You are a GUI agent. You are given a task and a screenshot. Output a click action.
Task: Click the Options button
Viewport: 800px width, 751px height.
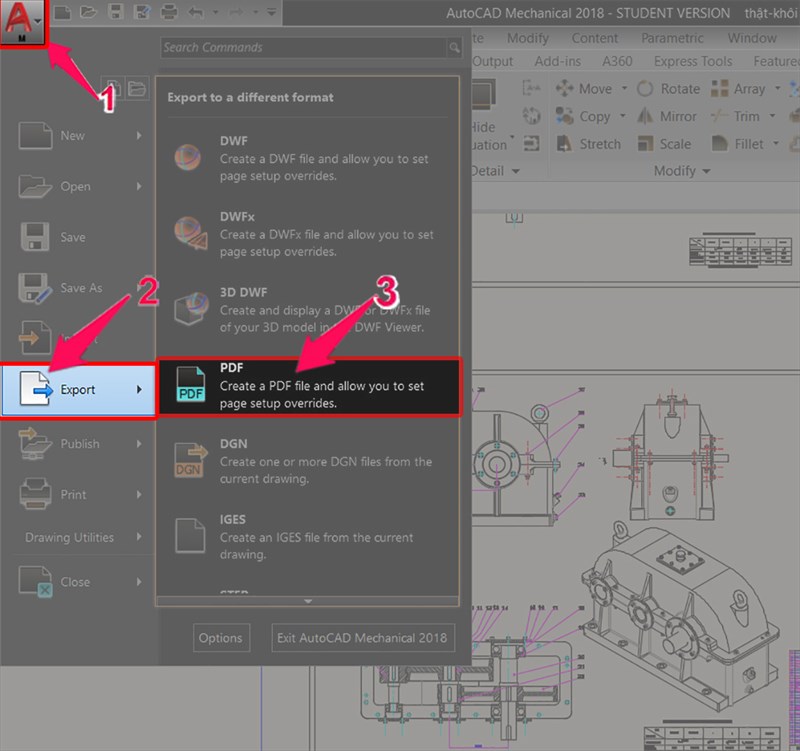pos(221,638)
